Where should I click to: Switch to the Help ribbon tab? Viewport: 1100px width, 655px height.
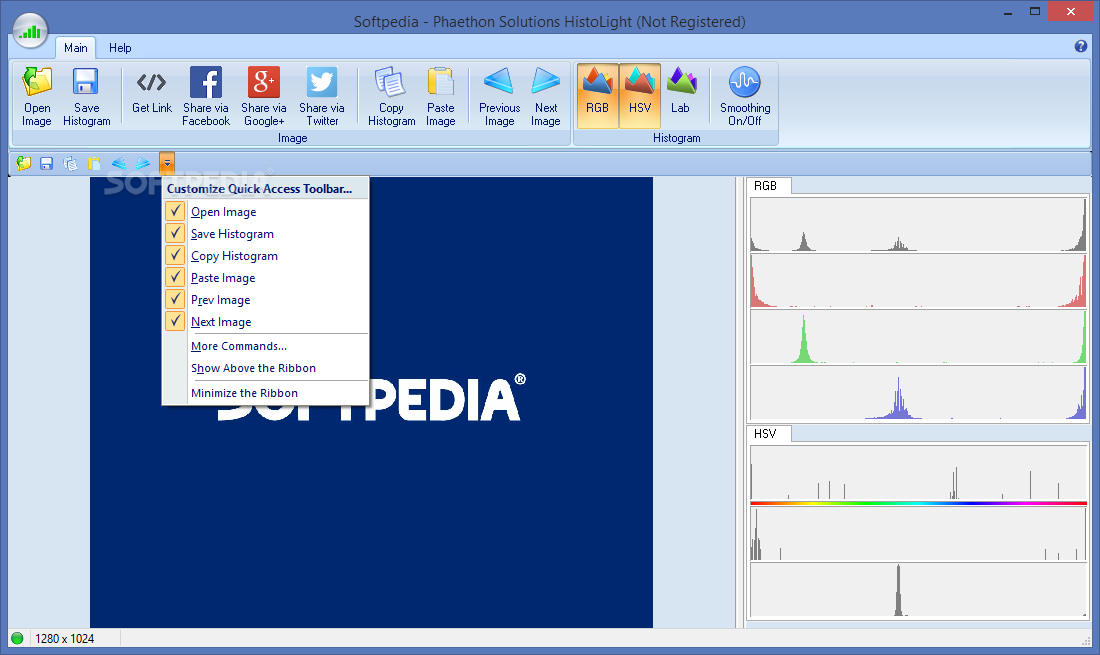(120, 48)
